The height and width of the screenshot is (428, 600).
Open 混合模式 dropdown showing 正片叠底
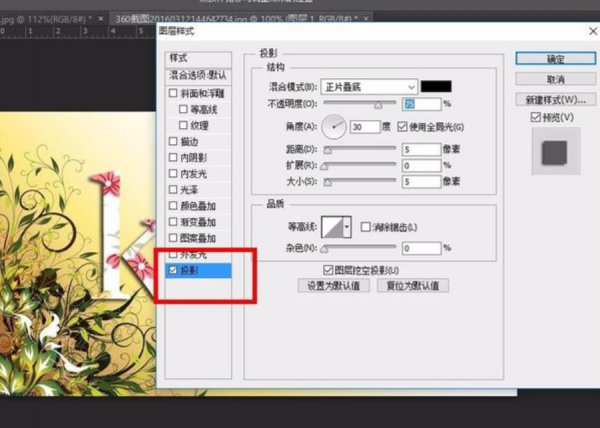pyautogui.click(x=369, y=87)
